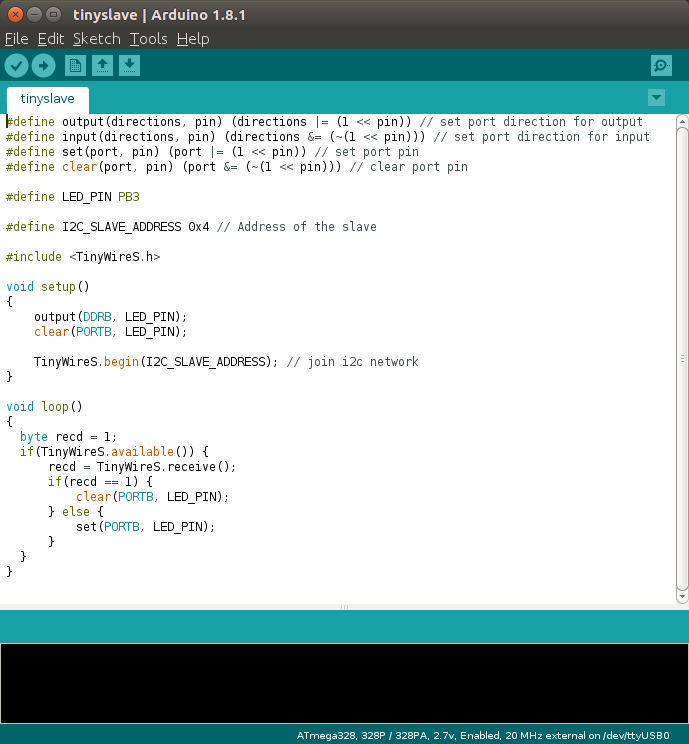Open the Tools menu
Screen dimensions: 689x744
(149, 39)
